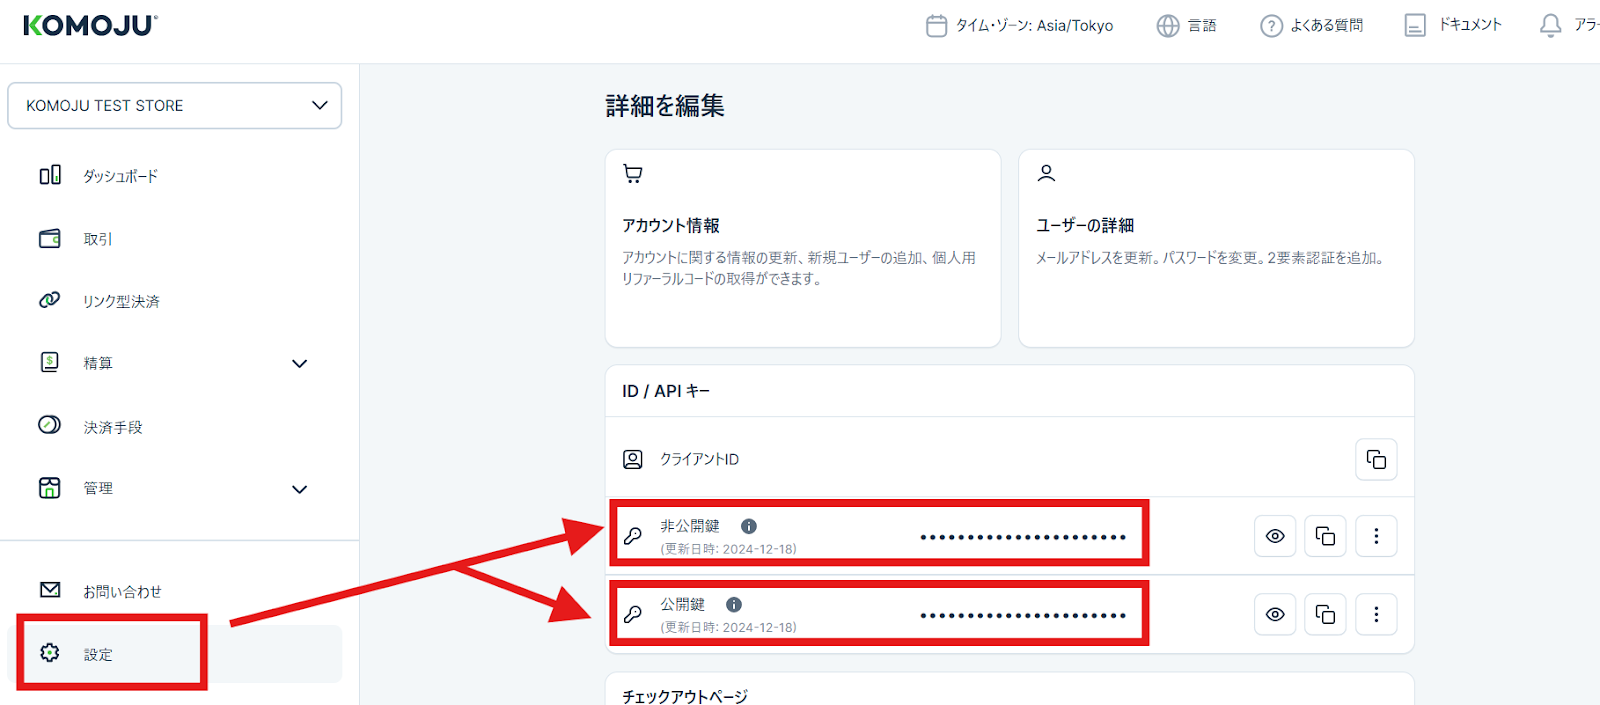
Task: Click the key icon in 公開鍵 row
Action: [633, 614]
